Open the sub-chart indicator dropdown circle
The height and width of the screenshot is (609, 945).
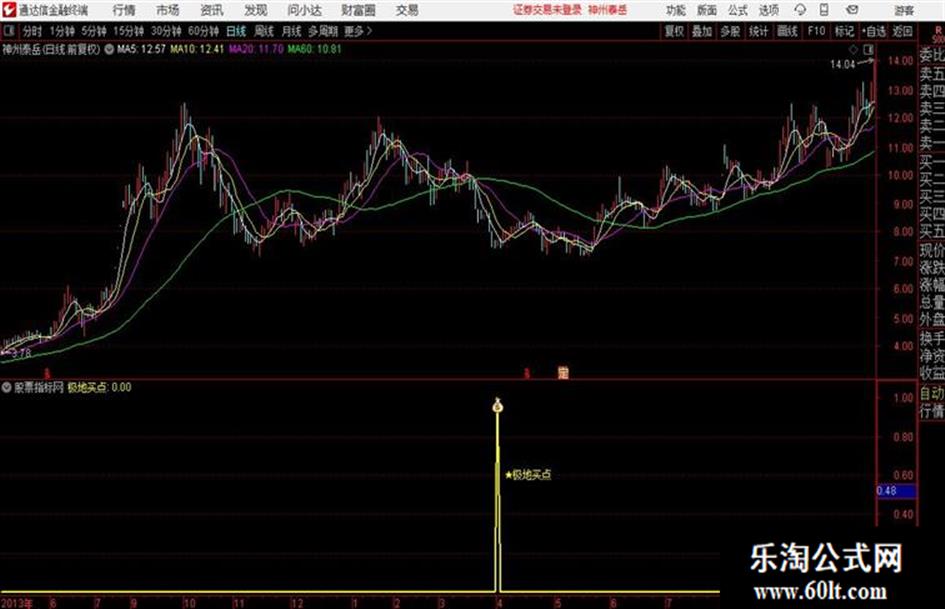[x=6, y=387]
